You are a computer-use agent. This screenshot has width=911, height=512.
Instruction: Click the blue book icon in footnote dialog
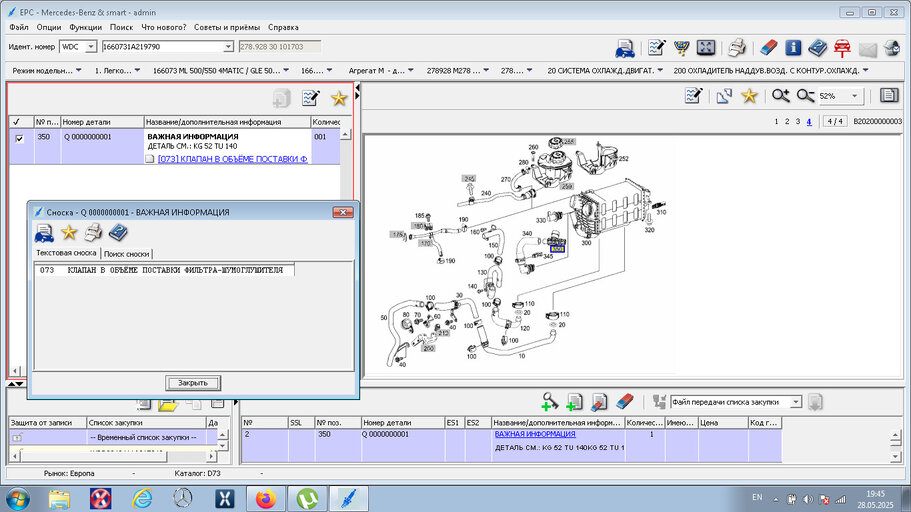click(x=118, y=233)
